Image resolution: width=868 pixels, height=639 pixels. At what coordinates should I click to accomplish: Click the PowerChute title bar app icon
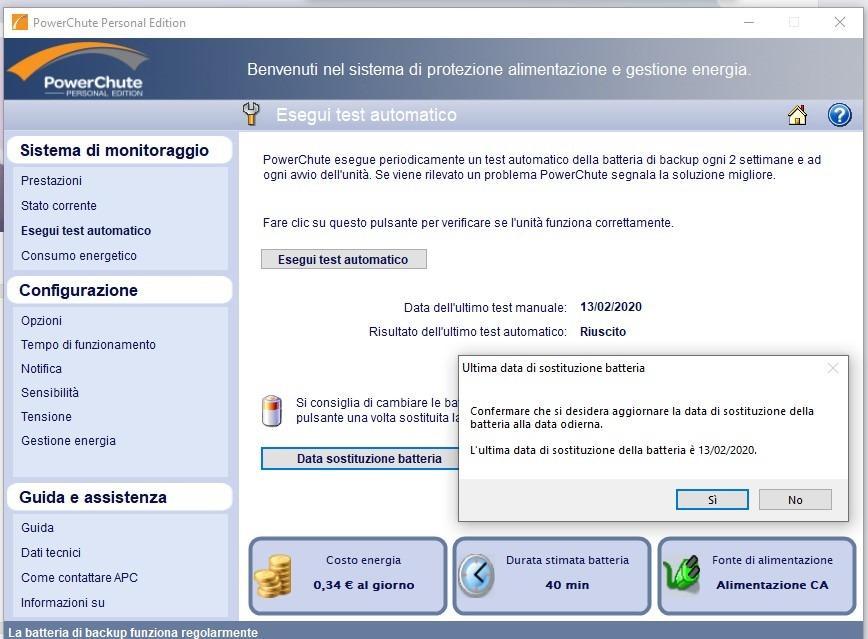click(x=19, y=23)
